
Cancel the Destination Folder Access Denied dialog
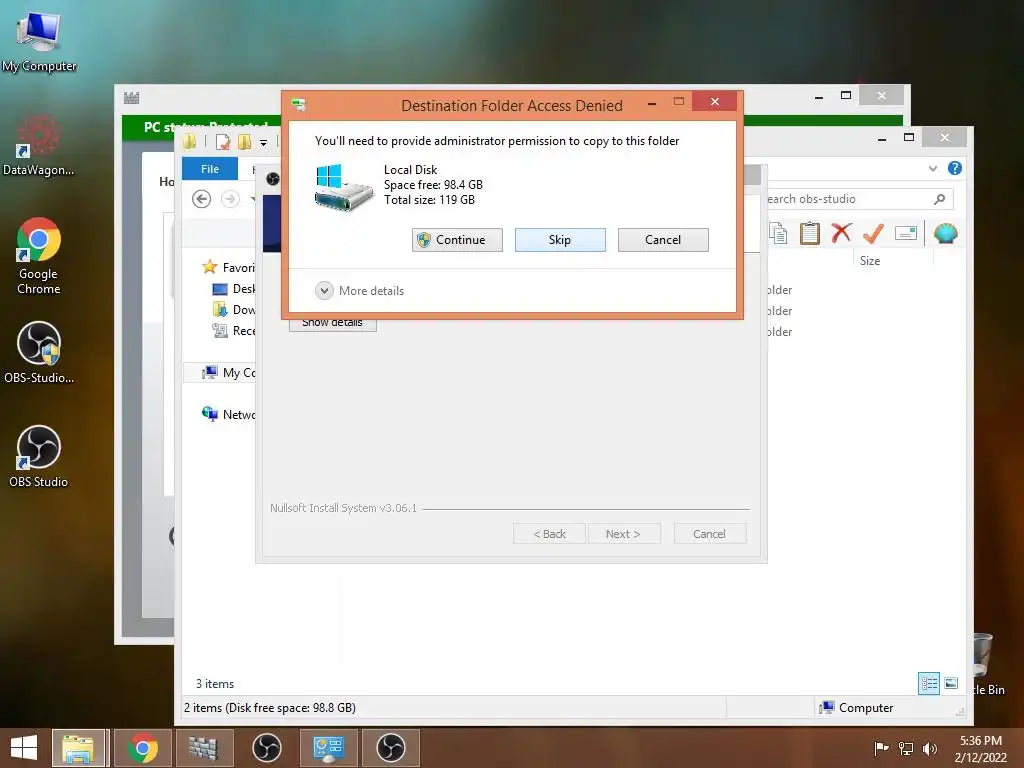pos(663,240)
